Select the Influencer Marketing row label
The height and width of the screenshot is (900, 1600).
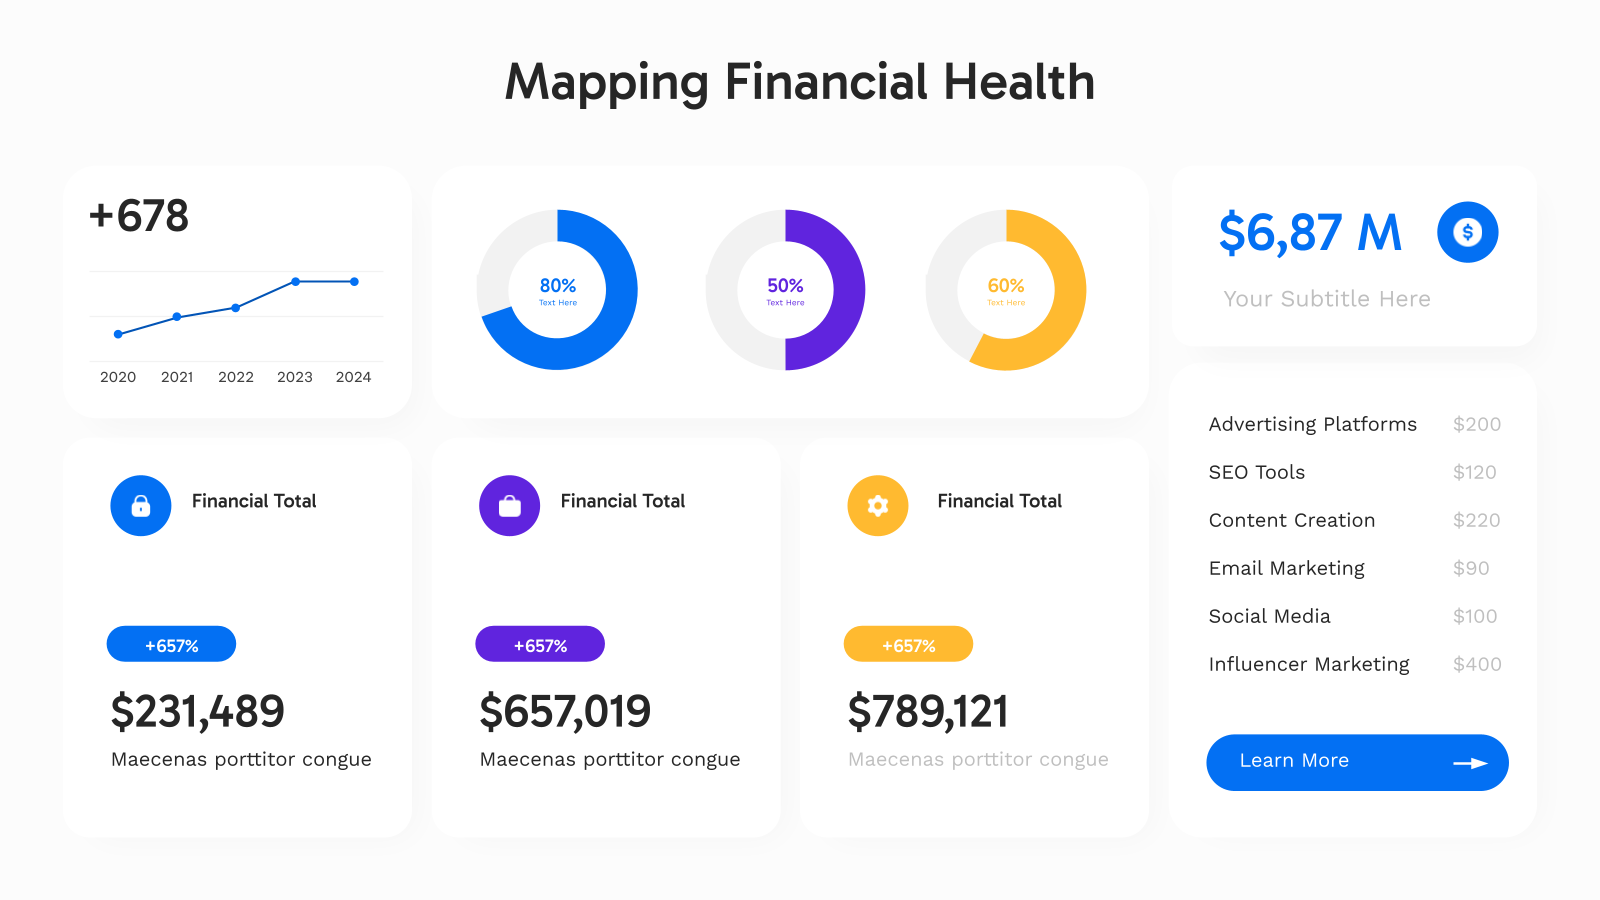pos(1309,664)
